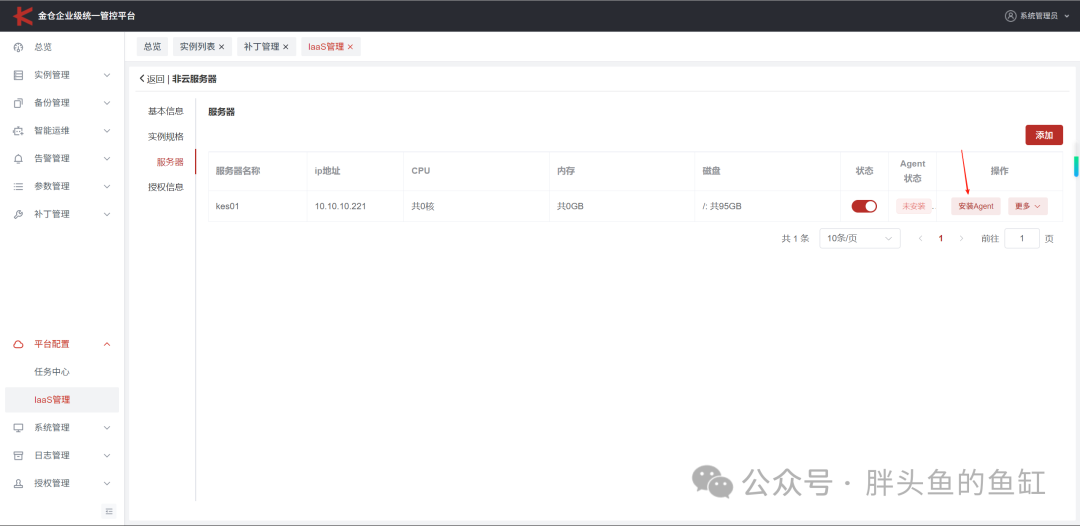The image size is (1080, 526).
Task: Expand the 告警管理 menu chevron
Action: coord(107,158)
